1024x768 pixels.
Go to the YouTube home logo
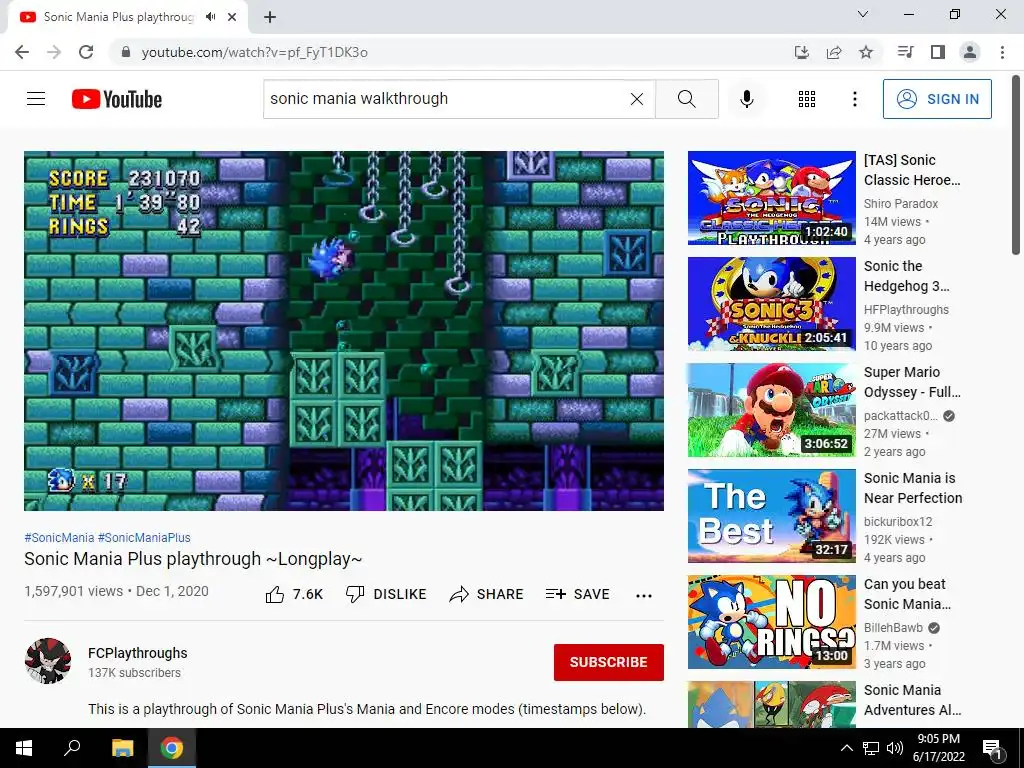tap(117, 99)
